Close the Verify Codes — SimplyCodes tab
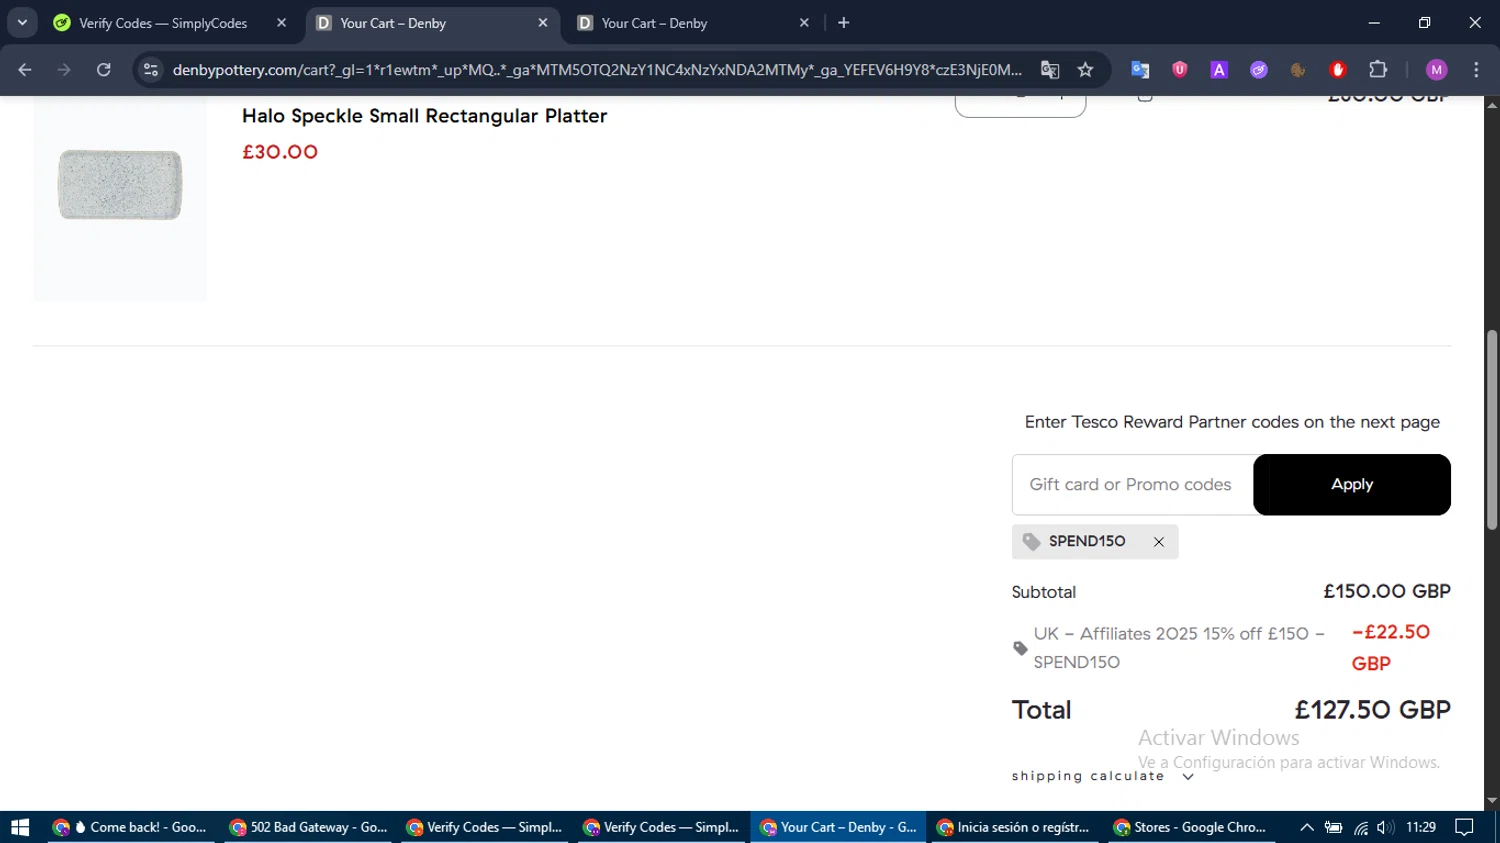The height and width of the screenshot is (843, 1500). 281,23
